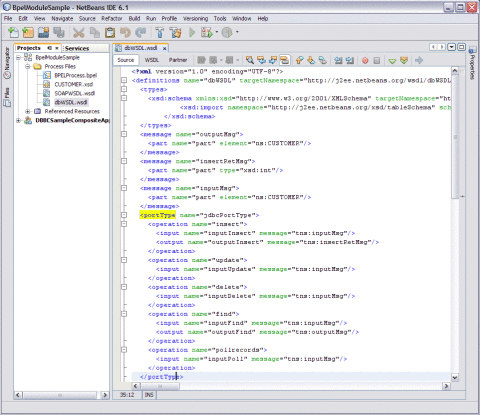
Task: Open the Profile icon dropdown arrow
Action: point(237,32)
